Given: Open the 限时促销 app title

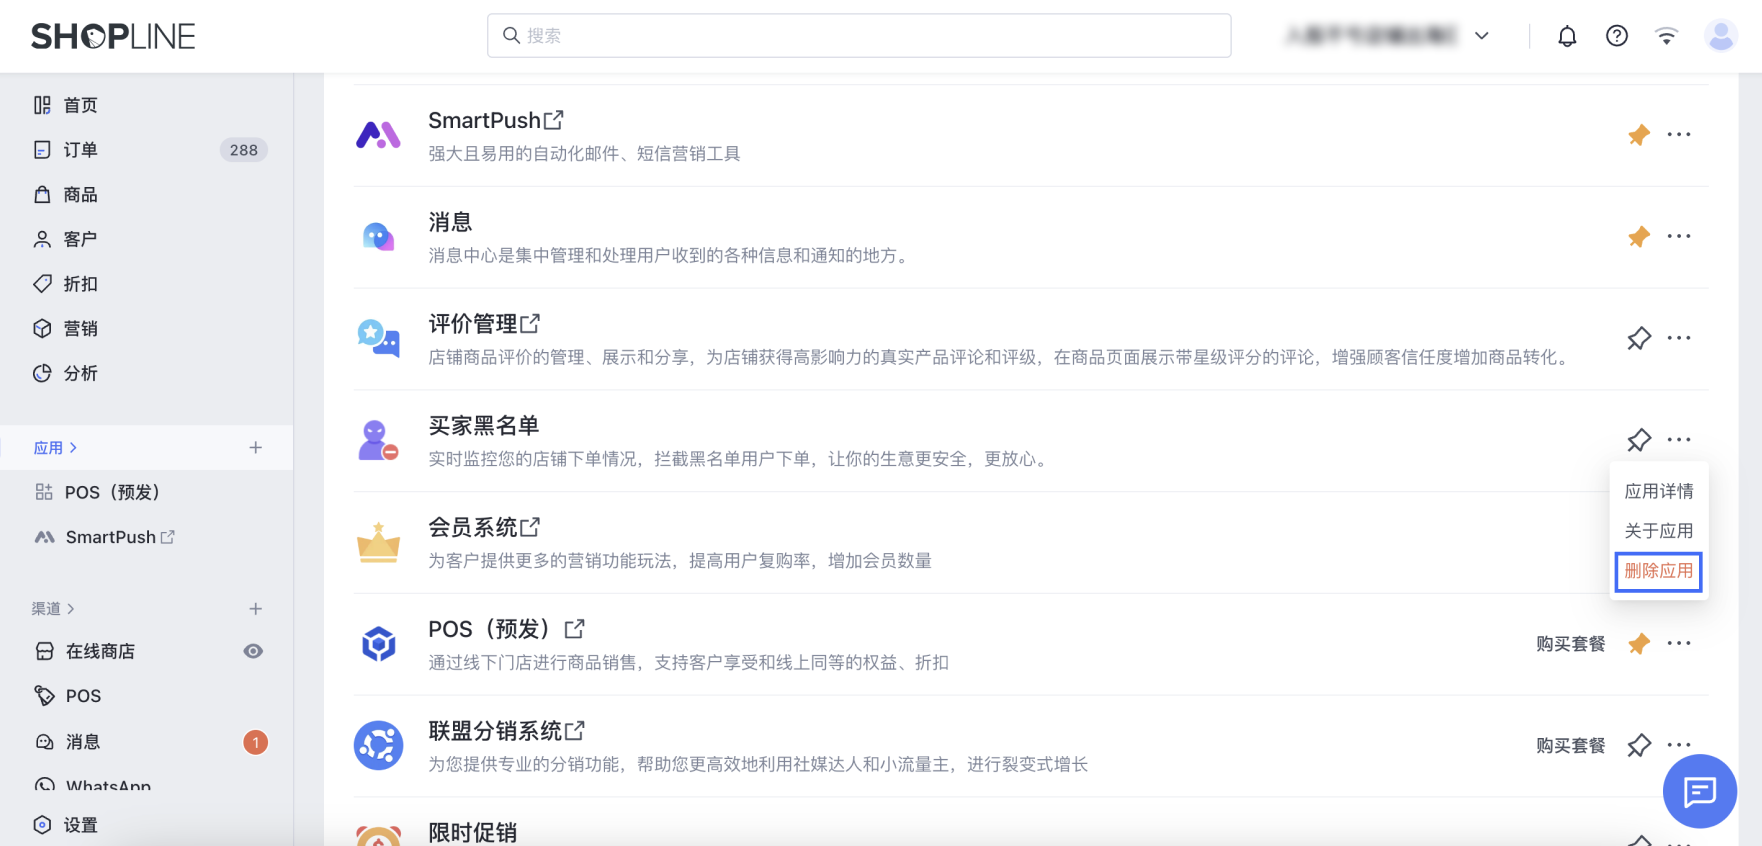Looking at the screenshot, I should (x=473, y=832).
